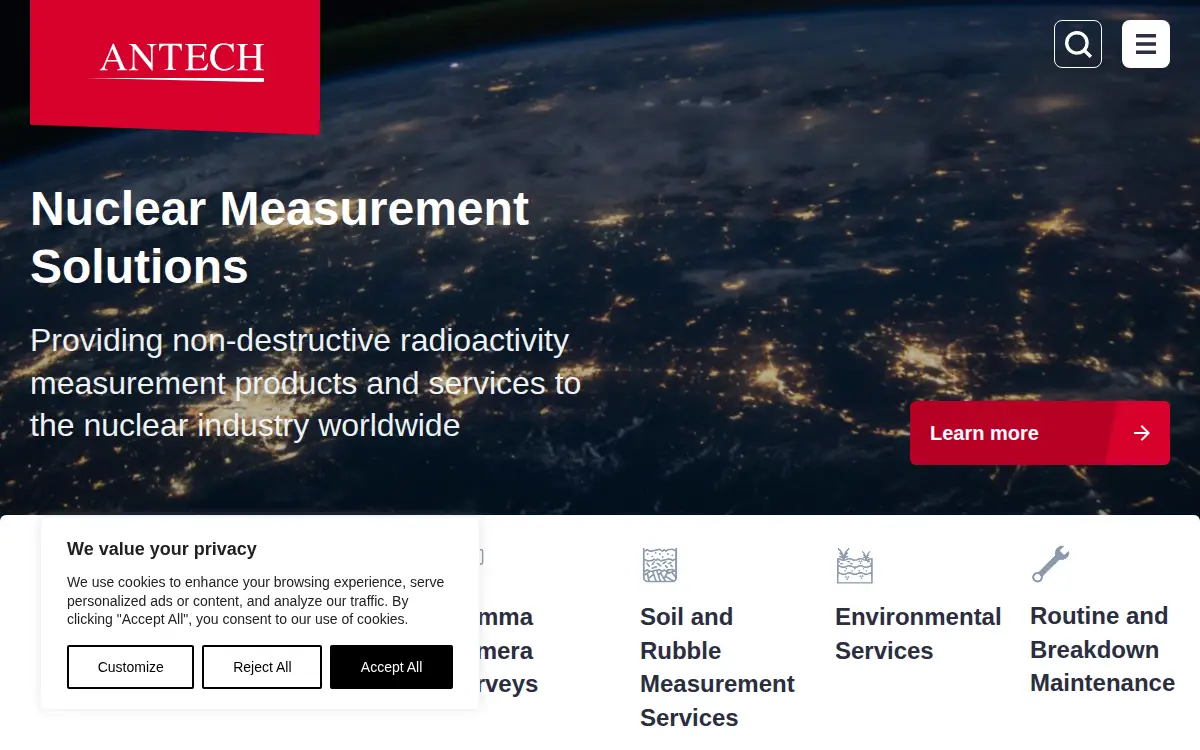This screenshot has height=750, width=1200.
Task: Click the 'We value your privacy' title
Action: point(162,549)
